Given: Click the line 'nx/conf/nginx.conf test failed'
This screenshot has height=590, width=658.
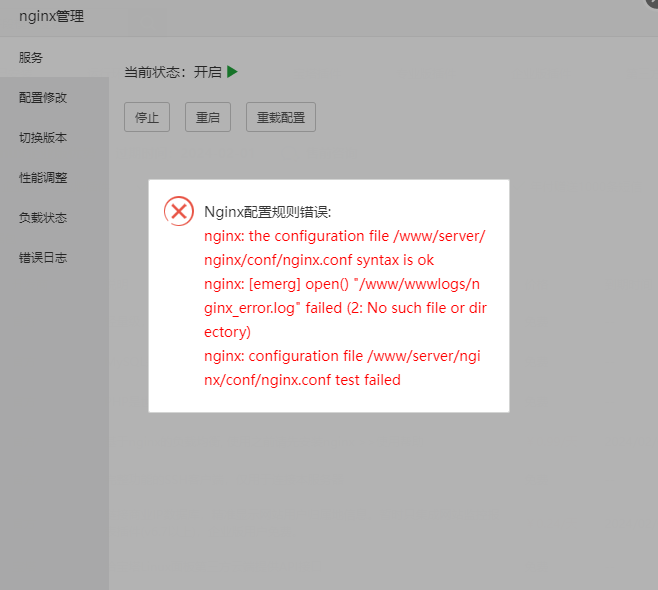Looking at the screenshot, I should (302, 380).
